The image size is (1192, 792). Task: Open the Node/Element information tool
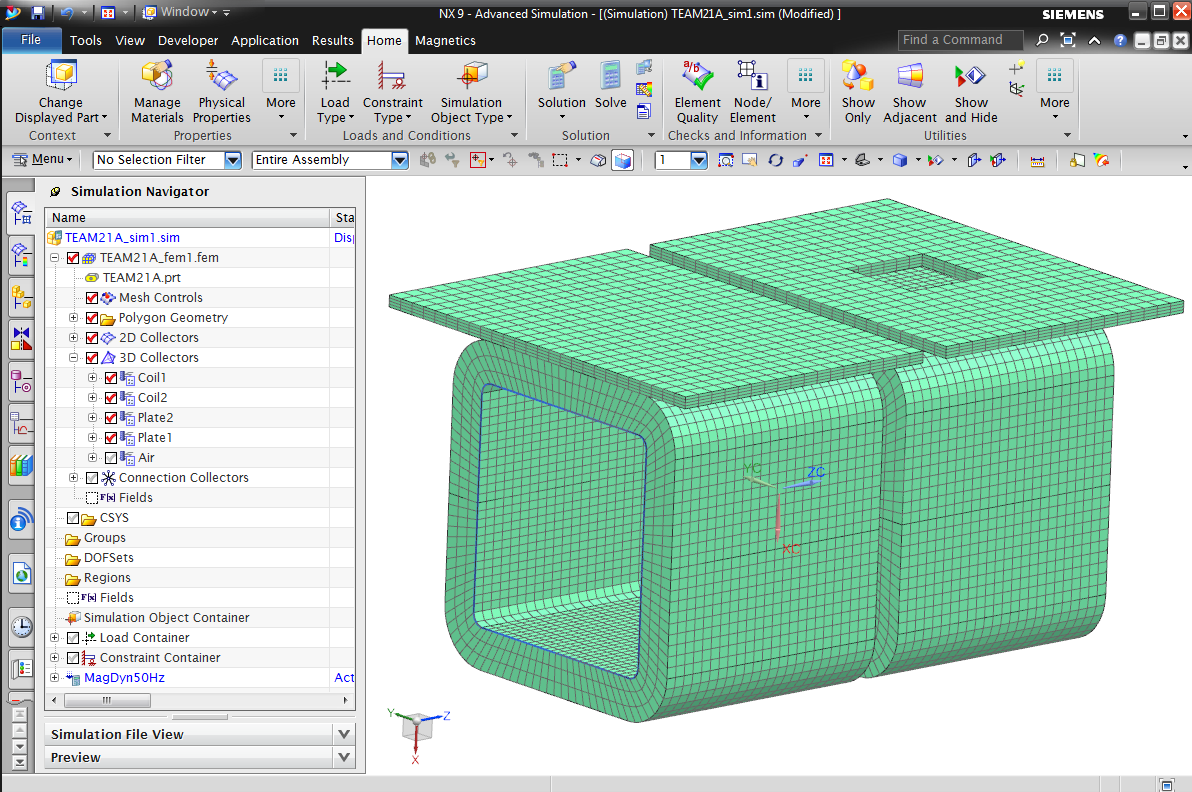pyautogui.click(x=752, y=77)
